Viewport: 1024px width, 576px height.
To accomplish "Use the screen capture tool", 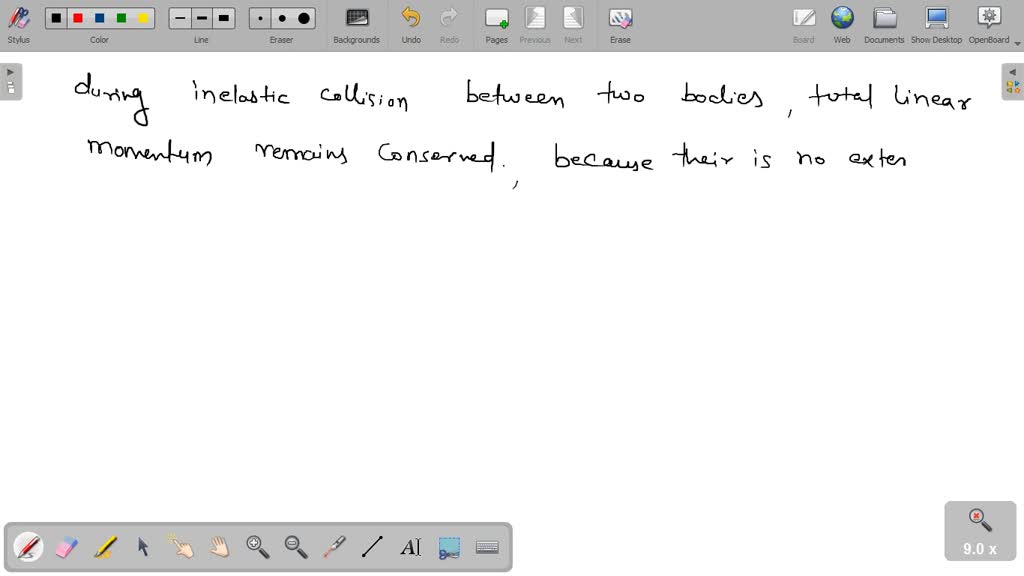I will (448, 546).
